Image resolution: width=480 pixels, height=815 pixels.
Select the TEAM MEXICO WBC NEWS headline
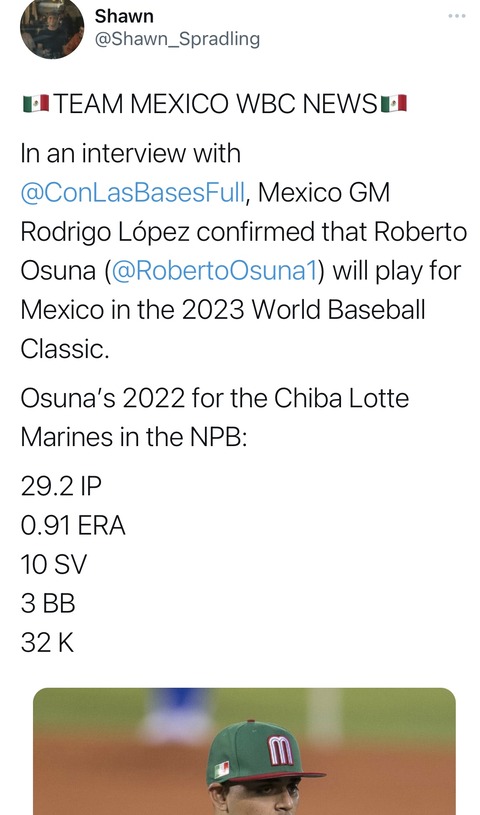215,103
